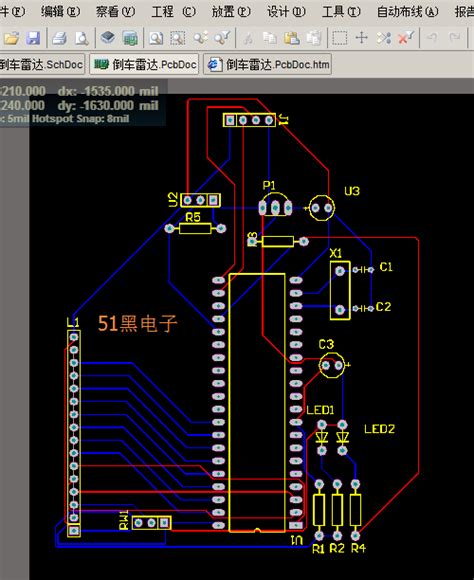Zoom on selected objects icon
The image size is (474, 580).
(201, 38)
